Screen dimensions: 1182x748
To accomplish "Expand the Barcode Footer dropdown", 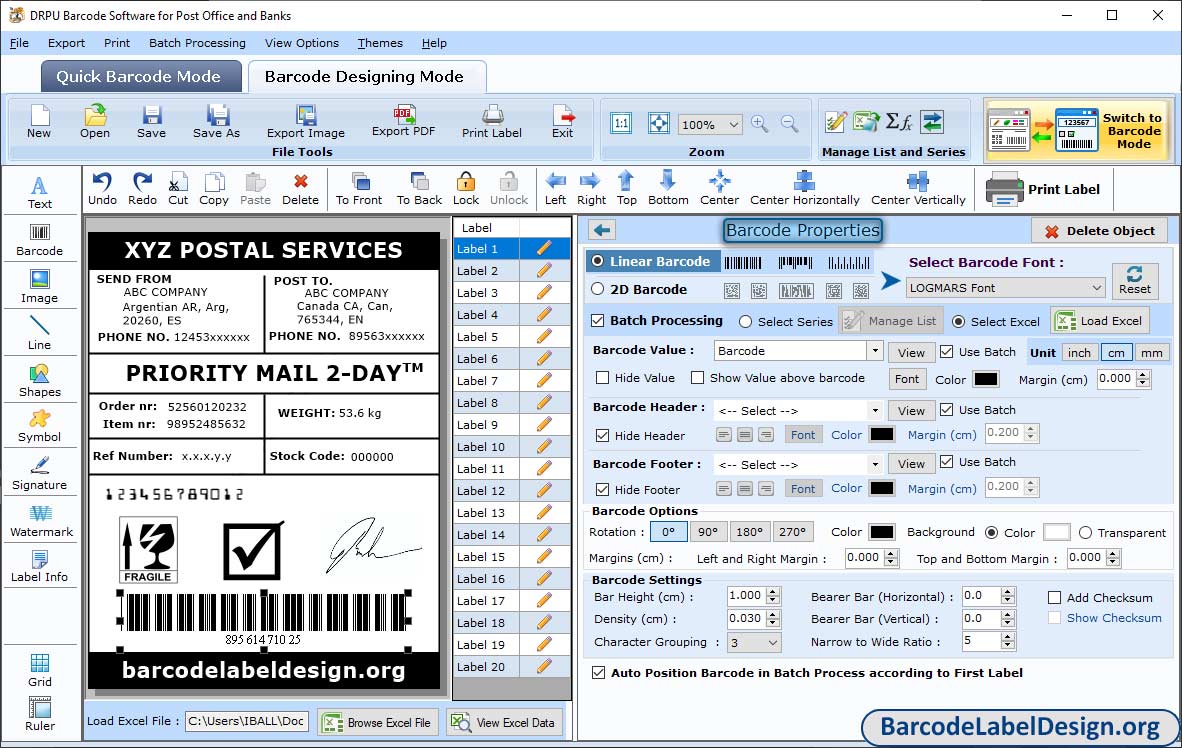I will pyautogui.click(x=874, y=464).
